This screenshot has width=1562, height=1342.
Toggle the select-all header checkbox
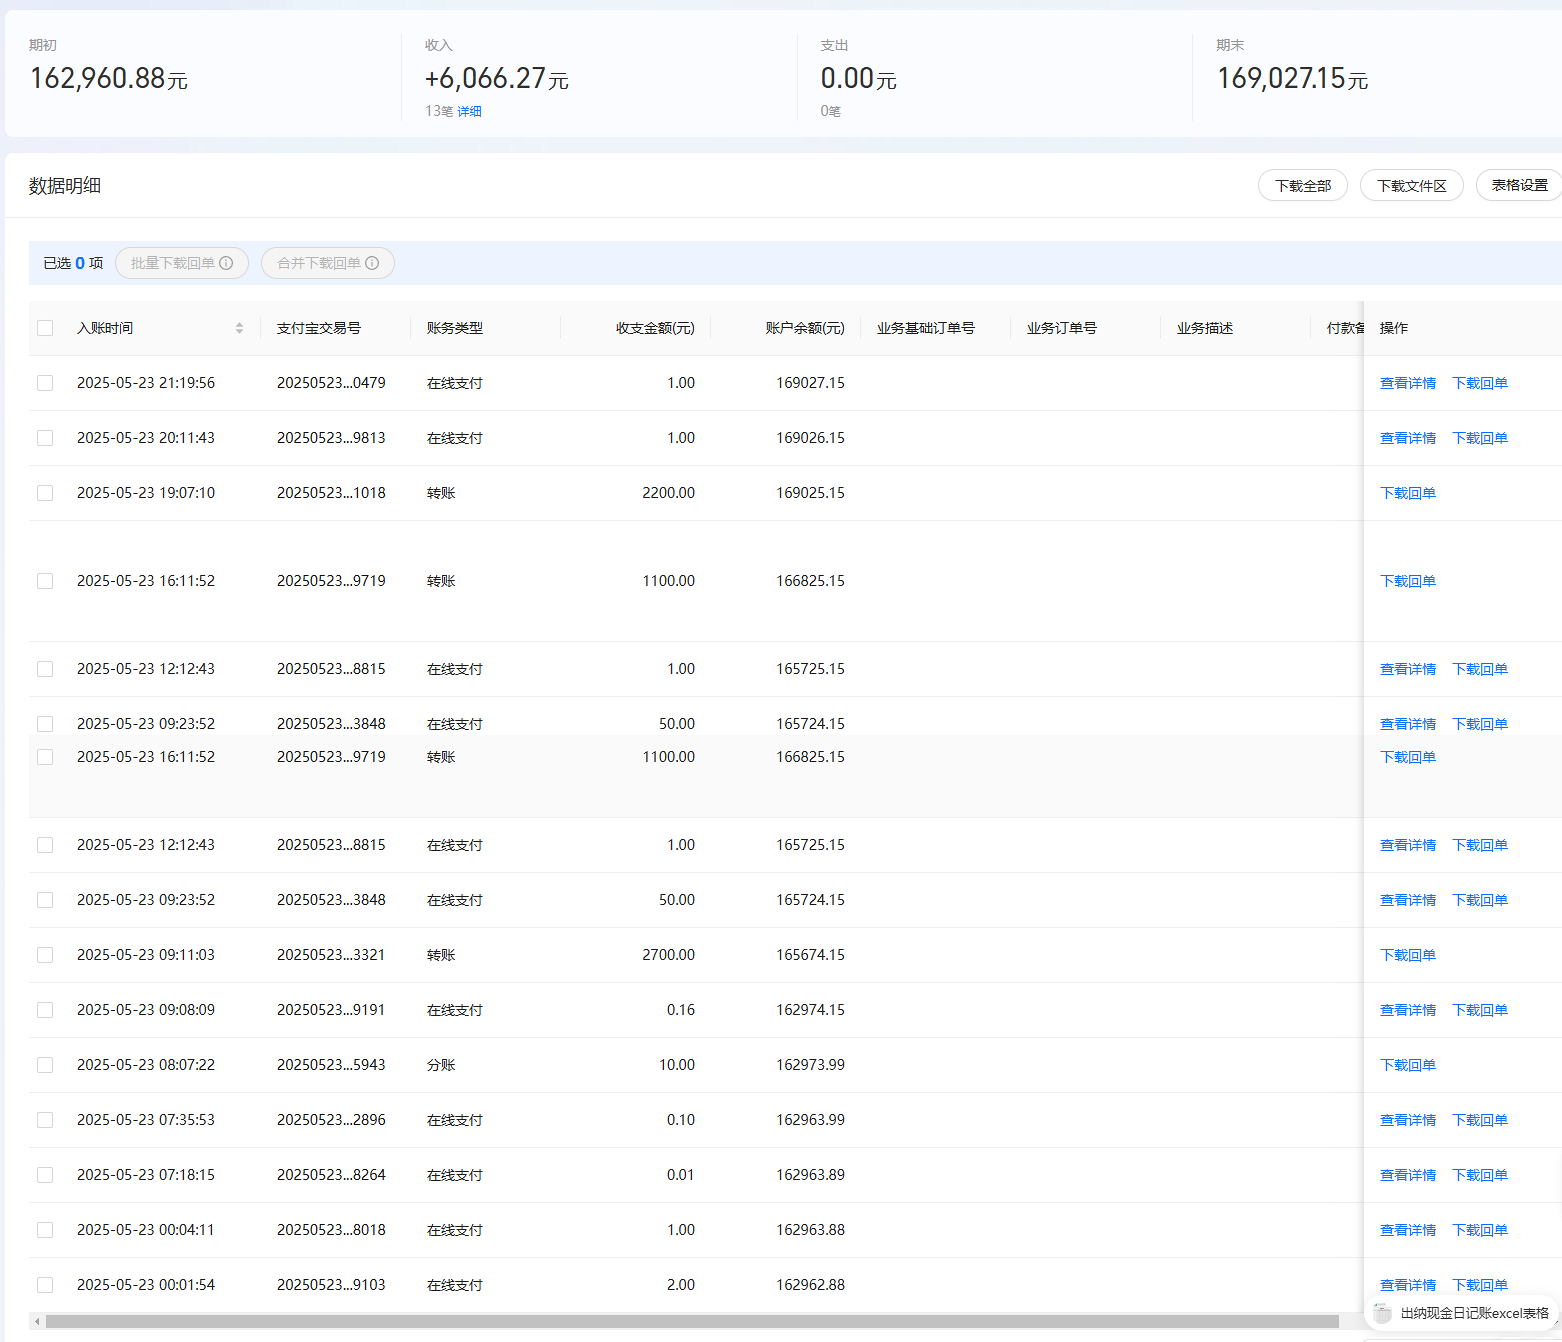(45, 328)
